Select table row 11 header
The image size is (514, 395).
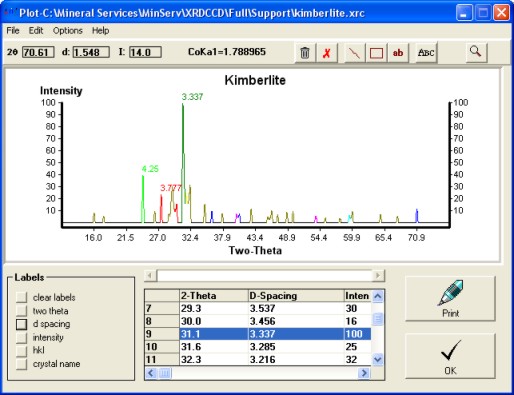pos(162,359)
